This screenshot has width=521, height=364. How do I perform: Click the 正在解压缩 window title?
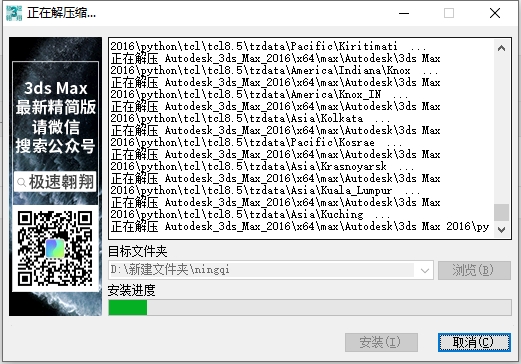click(62, 13)
